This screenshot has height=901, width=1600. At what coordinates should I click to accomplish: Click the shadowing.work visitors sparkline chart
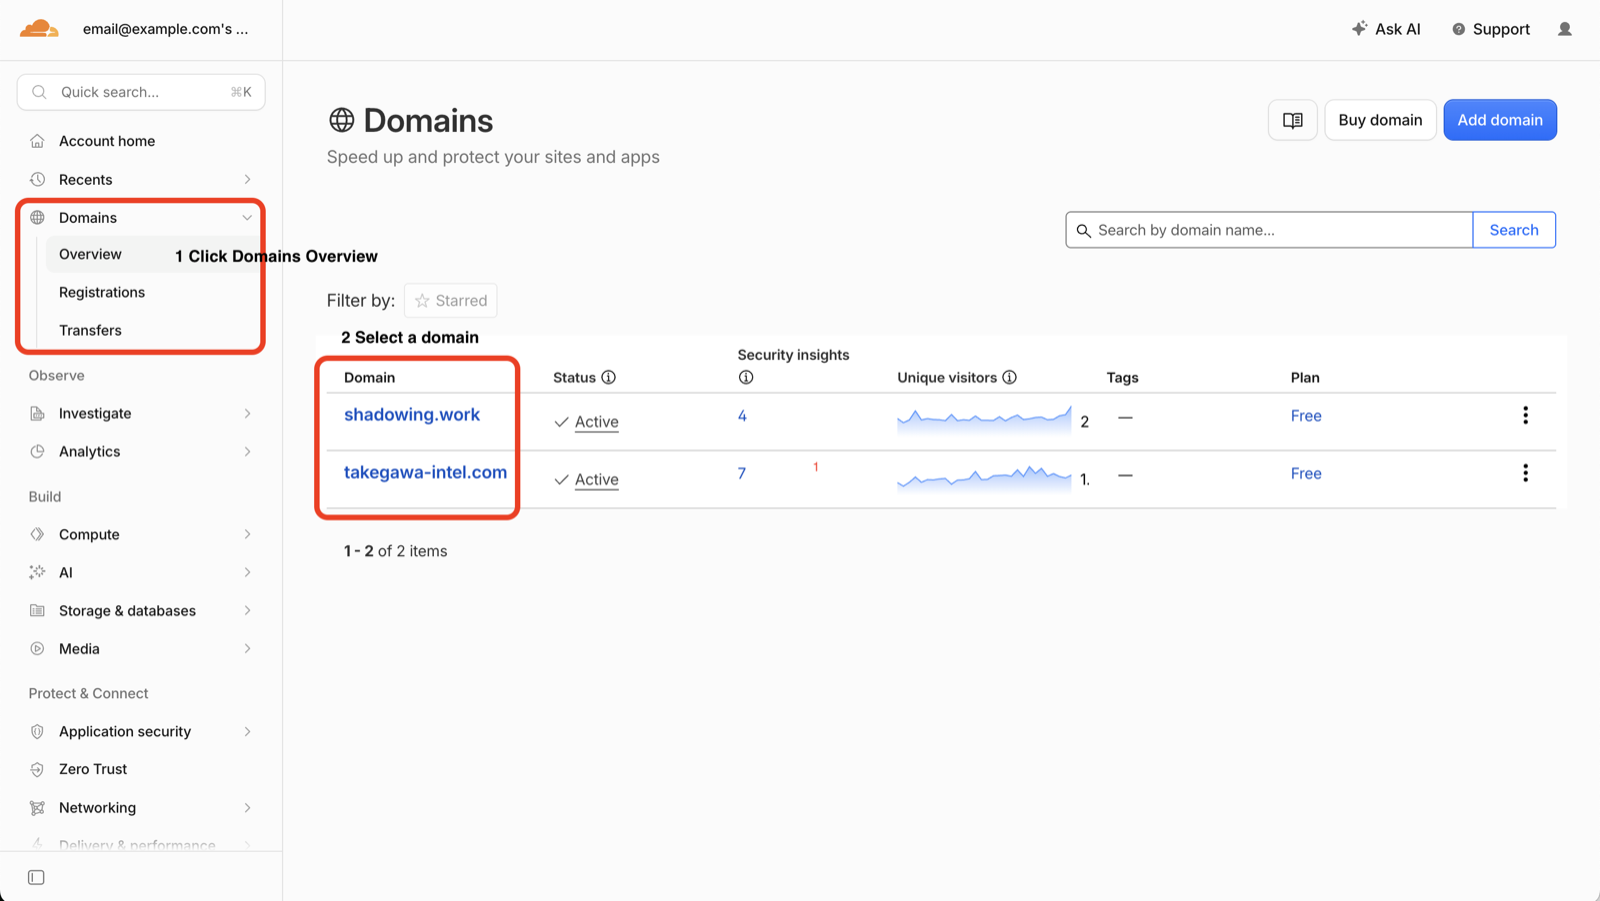click(984, 418)
